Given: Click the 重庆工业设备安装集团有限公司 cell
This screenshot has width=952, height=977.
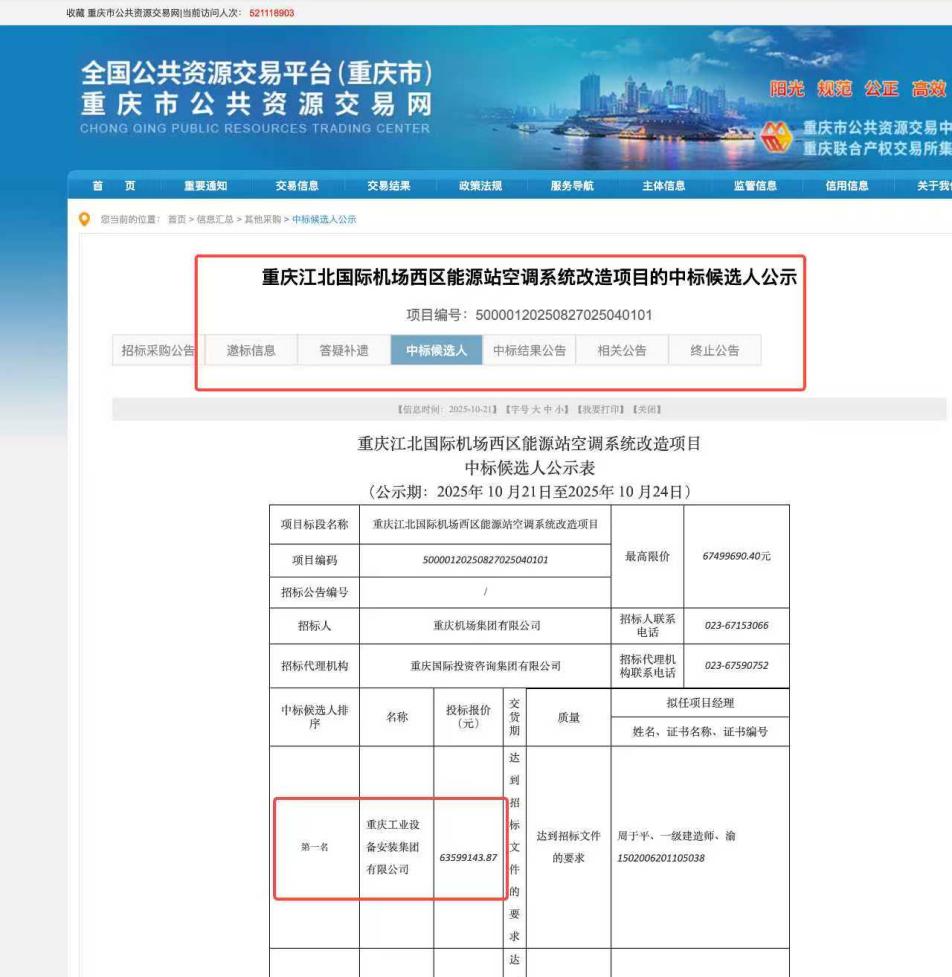Looking at the screenshot, I should 396,847.
